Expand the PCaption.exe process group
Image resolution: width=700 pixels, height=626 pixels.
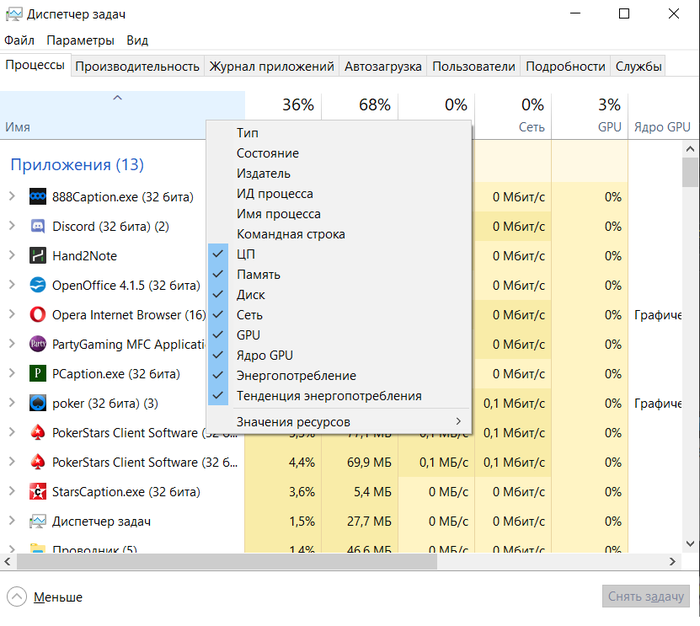[12, 373]
